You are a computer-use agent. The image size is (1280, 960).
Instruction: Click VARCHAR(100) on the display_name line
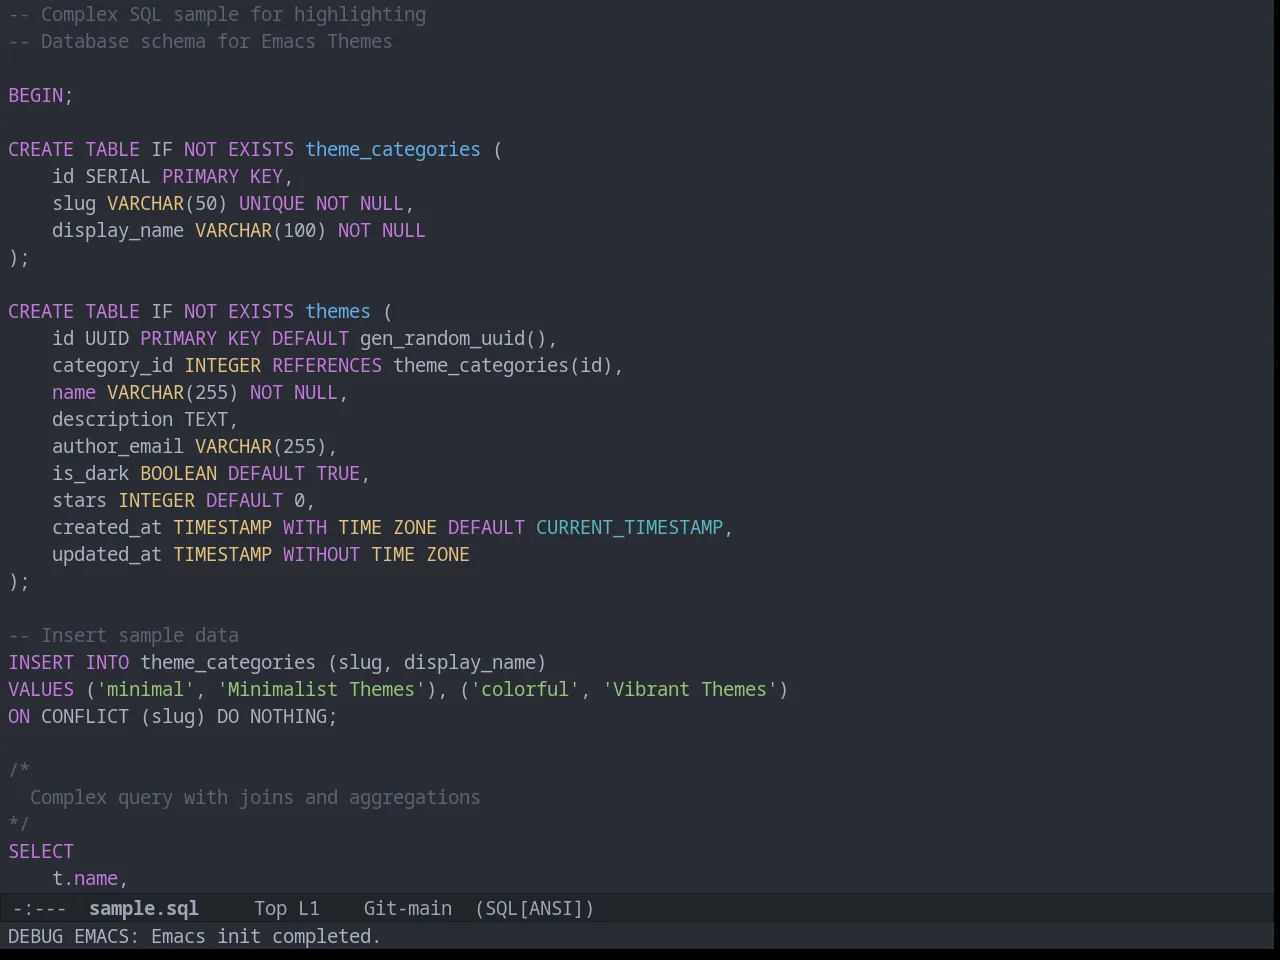(261, 230)
